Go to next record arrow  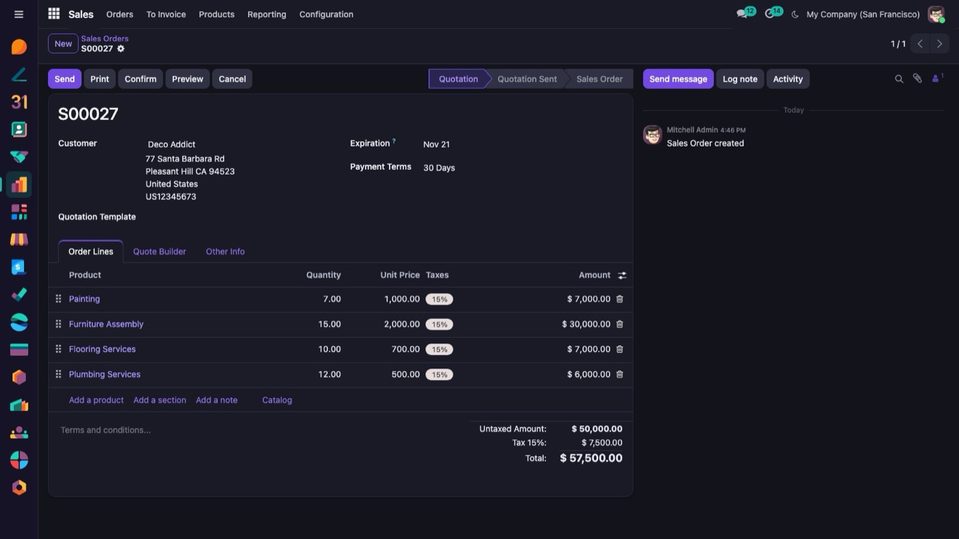tap(939, 43)
